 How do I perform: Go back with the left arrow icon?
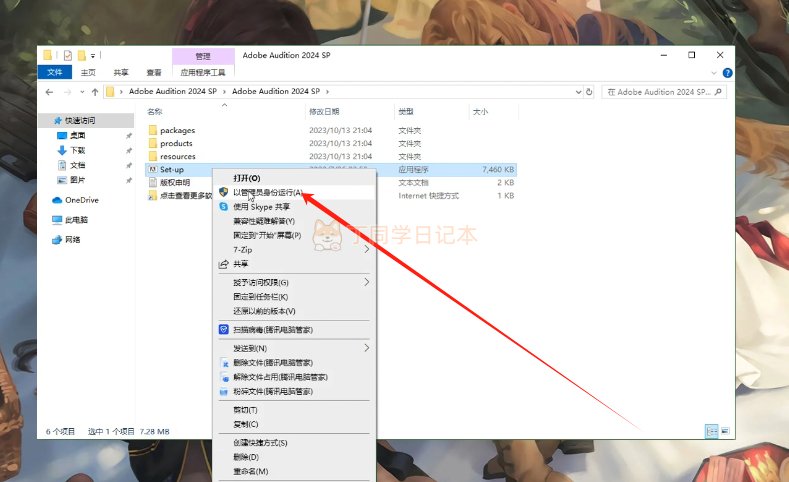(49, 92)
